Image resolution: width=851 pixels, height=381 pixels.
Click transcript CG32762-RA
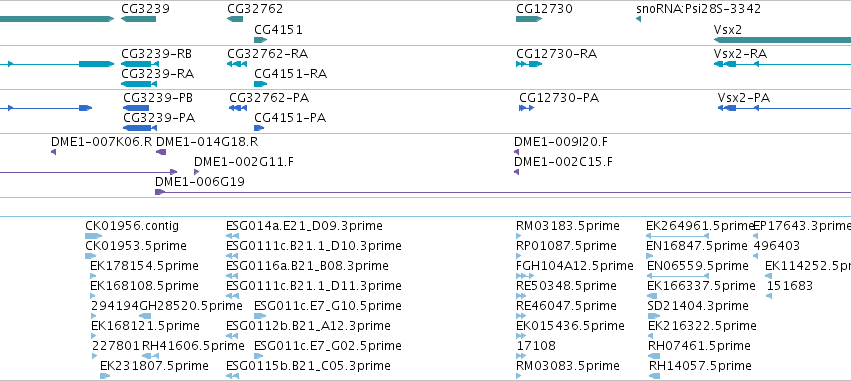click(268, 53)
